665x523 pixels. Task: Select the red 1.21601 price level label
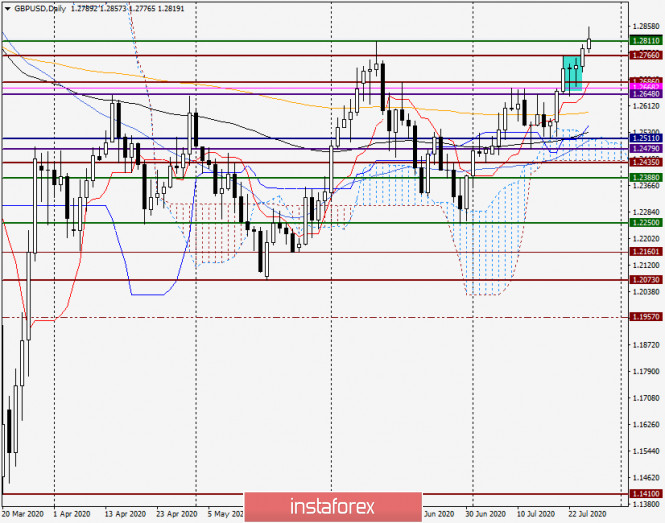(x=645, y=253)
